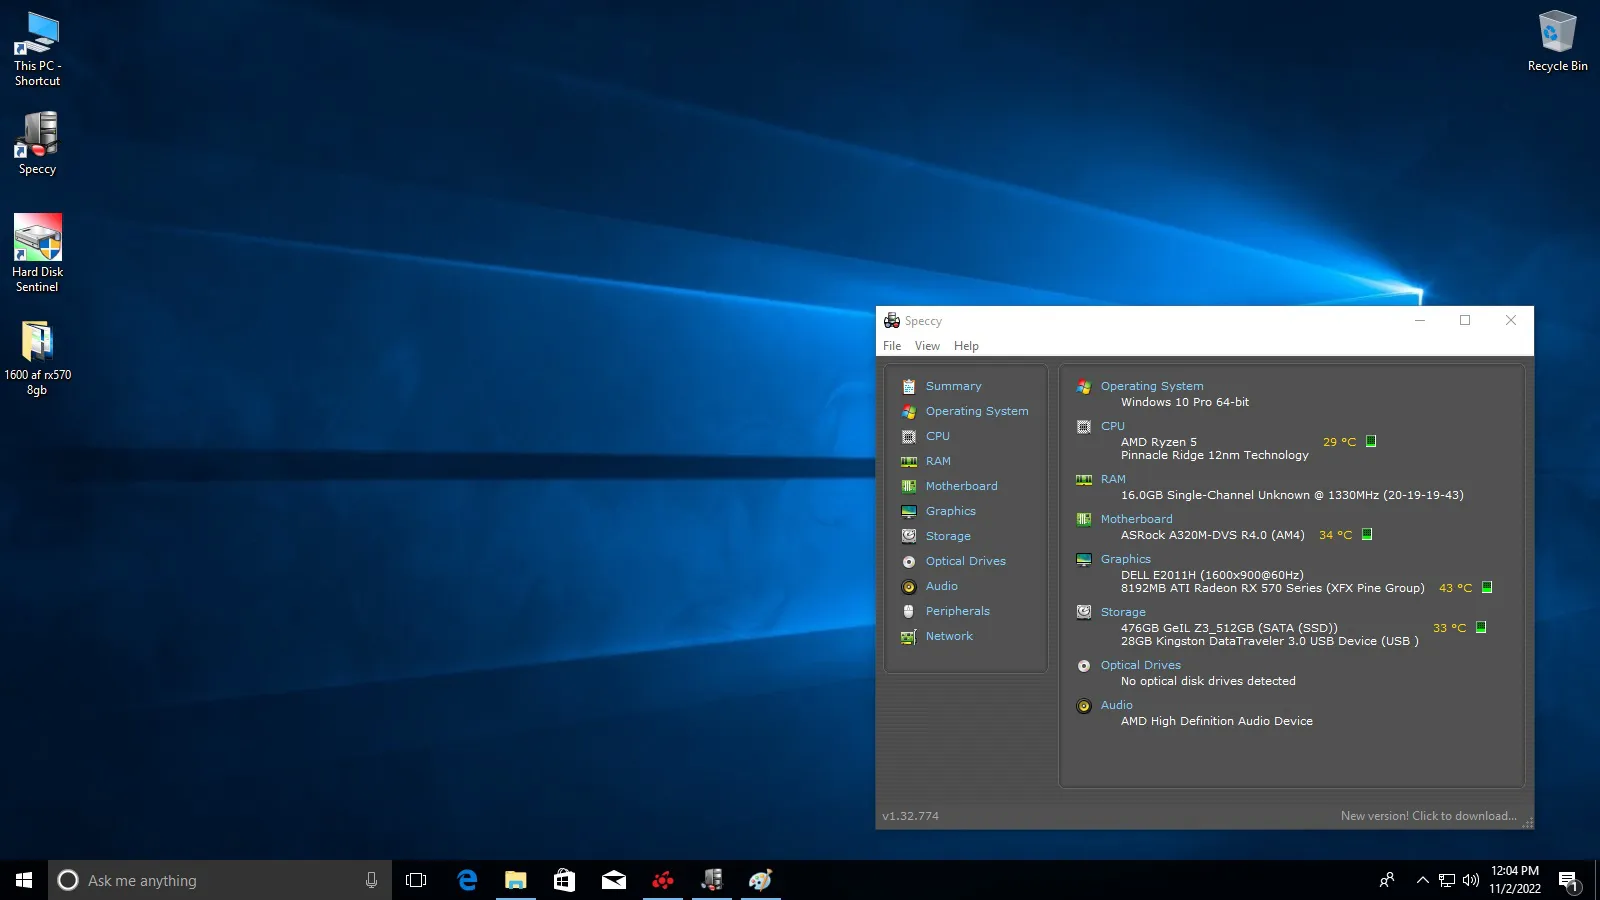Click the 29 °C CPU temperature value
1600x900 pixels.
pos(1339,442)
